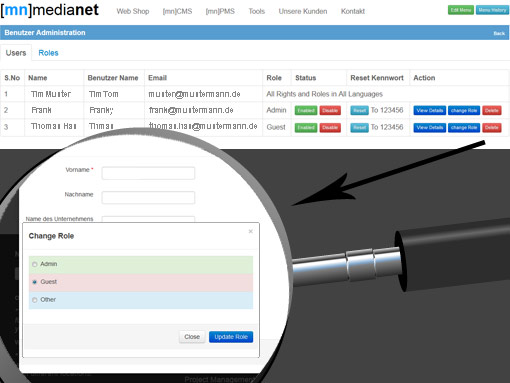Click the green Edit Menu button
The height and width of the screenshot is (383, 510).
[461, 10]
